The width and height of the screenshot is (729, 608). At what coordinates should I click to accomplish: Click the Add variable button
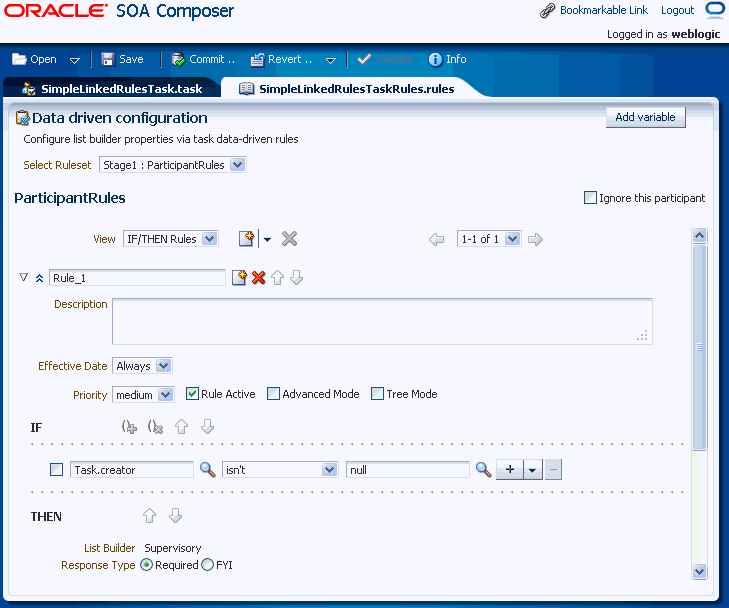coord(645,117)
